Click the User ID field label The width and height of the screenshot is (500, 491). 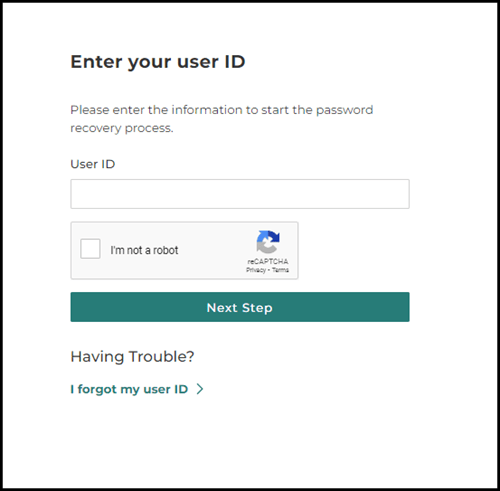93,164
